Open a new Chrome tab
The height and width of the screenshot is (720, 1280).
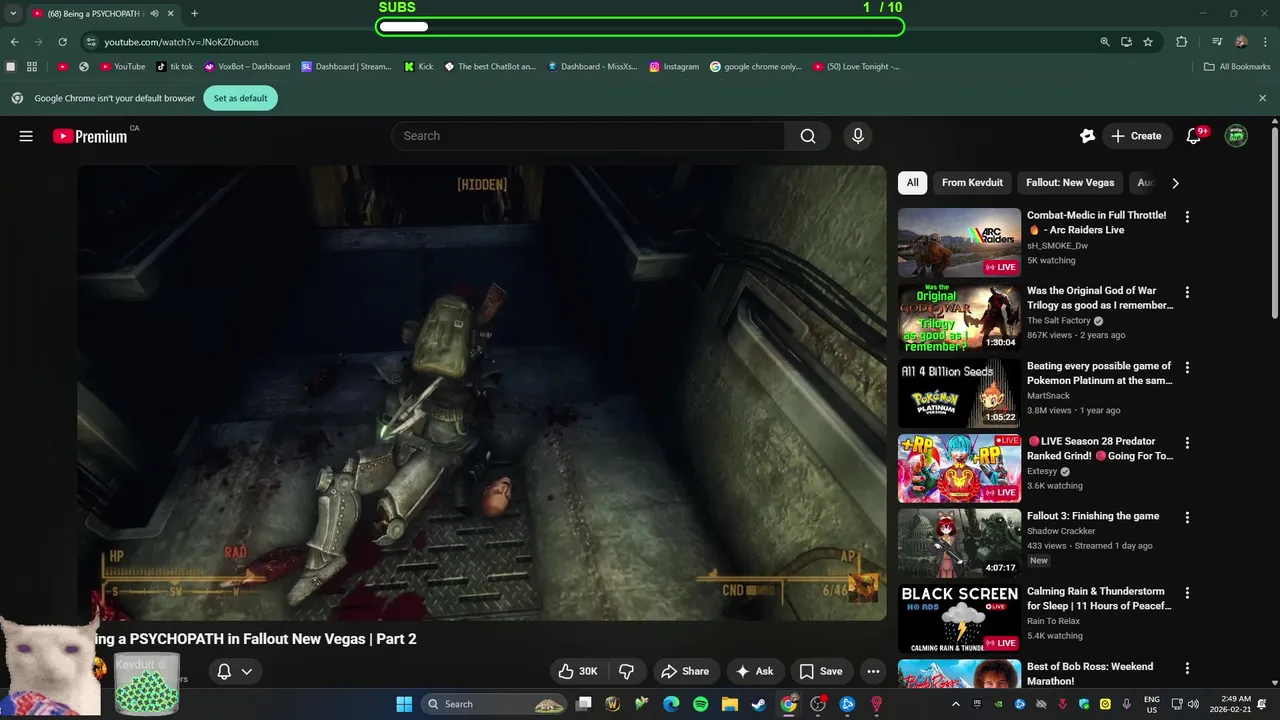194,14
